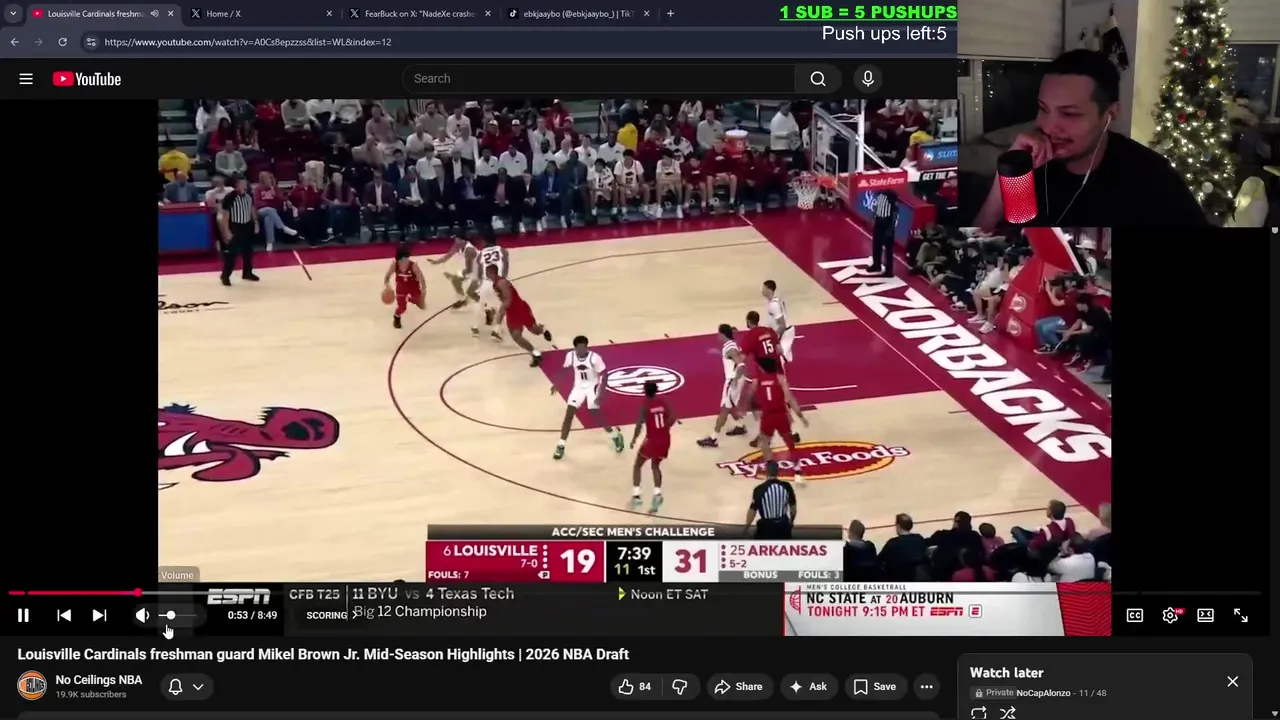Image resolution: width=1280 pixels, height=720 pixels.
Task: Click the browser address bar URL
Action: click(248, 42)
